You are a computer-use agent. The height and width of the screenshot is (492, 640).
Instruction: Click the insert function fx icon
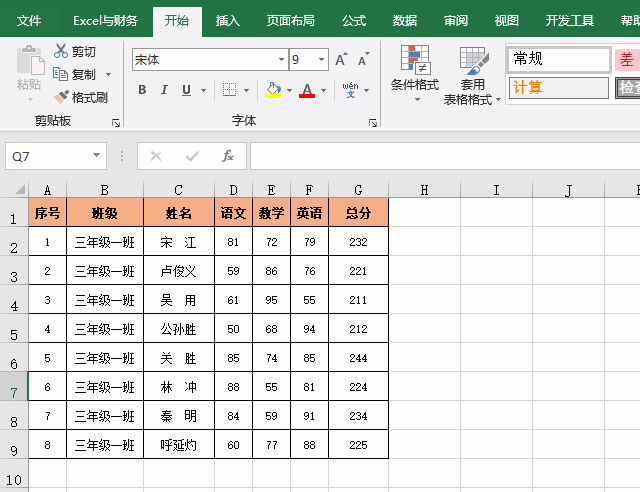[x=228, y=156]
